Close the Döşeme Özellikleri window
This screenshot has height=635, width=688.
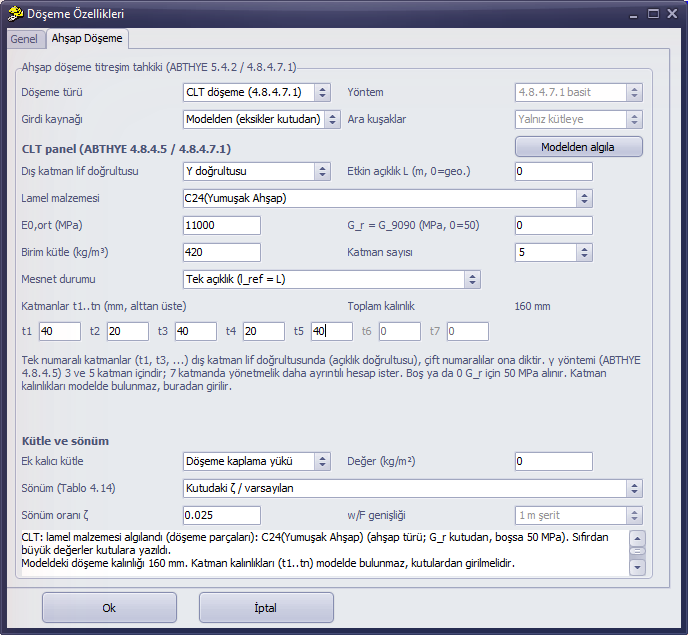672,14
